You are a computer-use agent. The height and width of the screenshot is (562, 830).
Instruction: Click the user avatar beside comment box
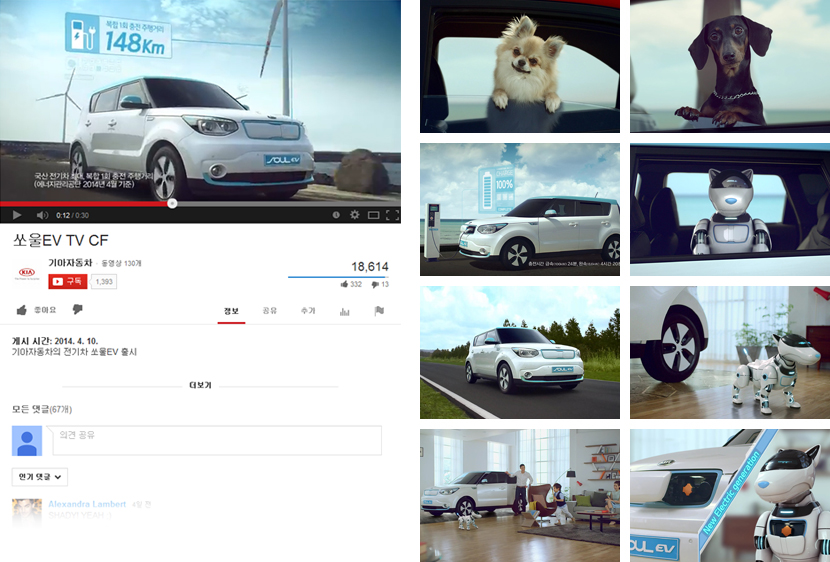27,441
